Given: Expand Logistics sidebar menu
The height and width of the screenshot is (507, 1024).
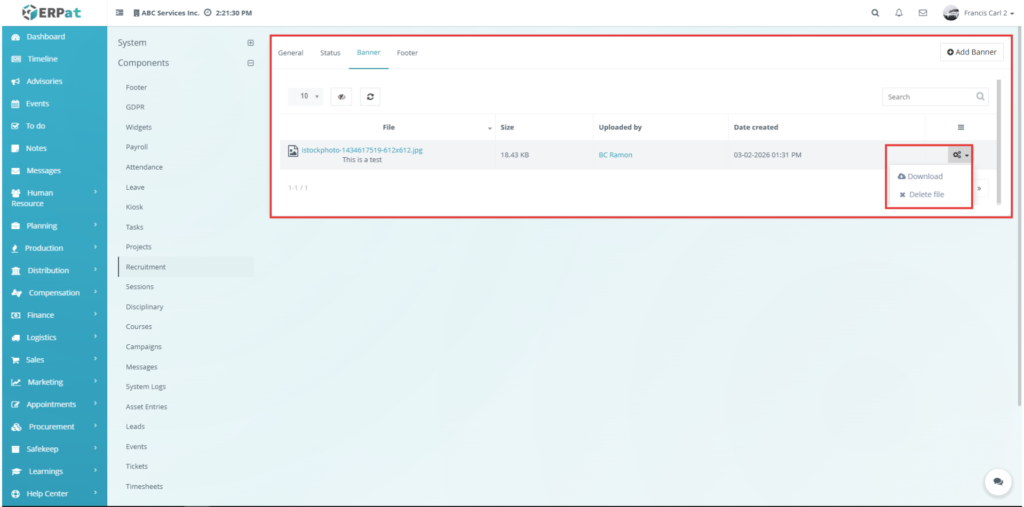Looking at the screenshot, I should [x=54, y=337].
